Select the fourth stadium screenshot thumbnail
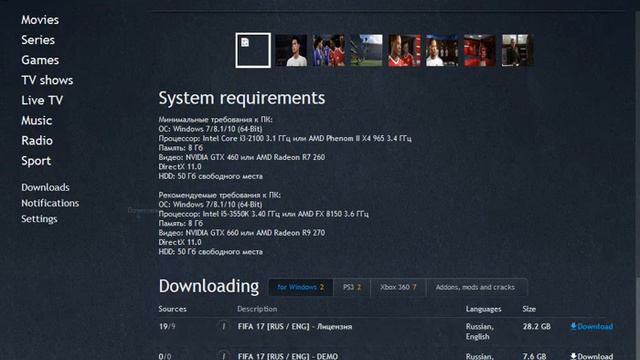 click(367, 50)
